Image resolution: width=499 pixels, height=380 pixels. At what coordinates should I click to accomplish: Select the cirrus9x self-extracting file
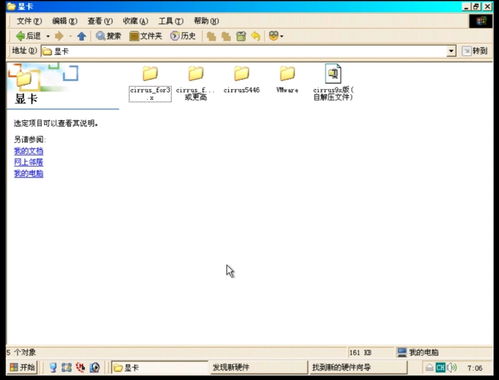[333, 82]
